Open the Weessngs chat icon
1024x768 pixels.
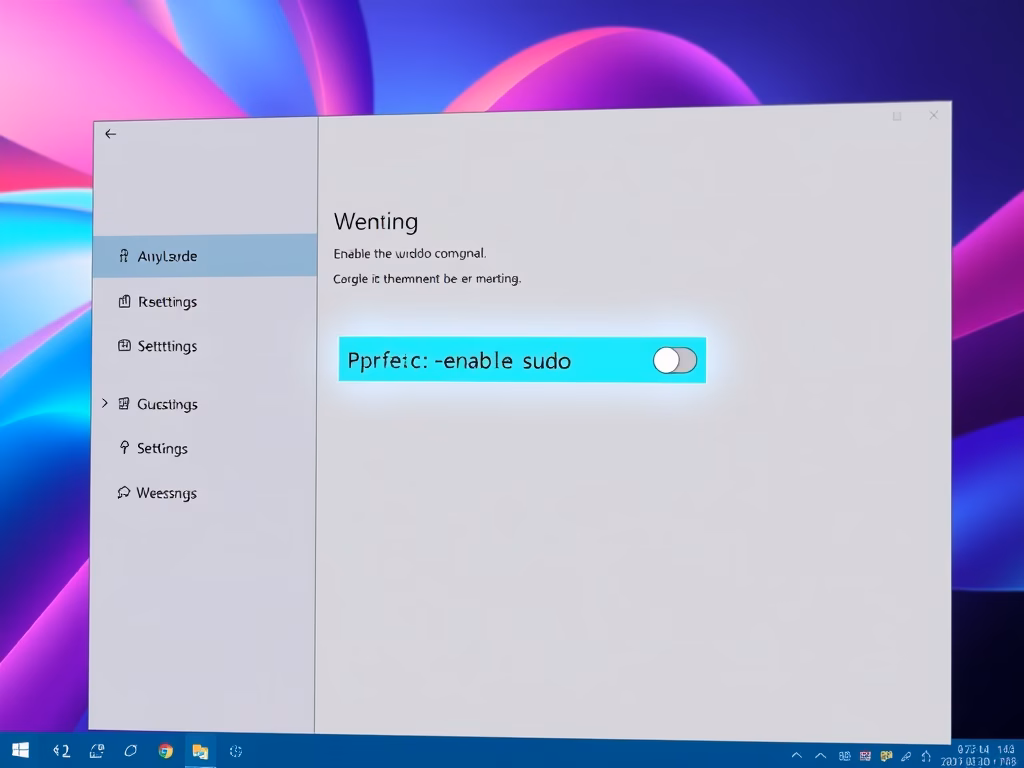[x=123, y=493]
